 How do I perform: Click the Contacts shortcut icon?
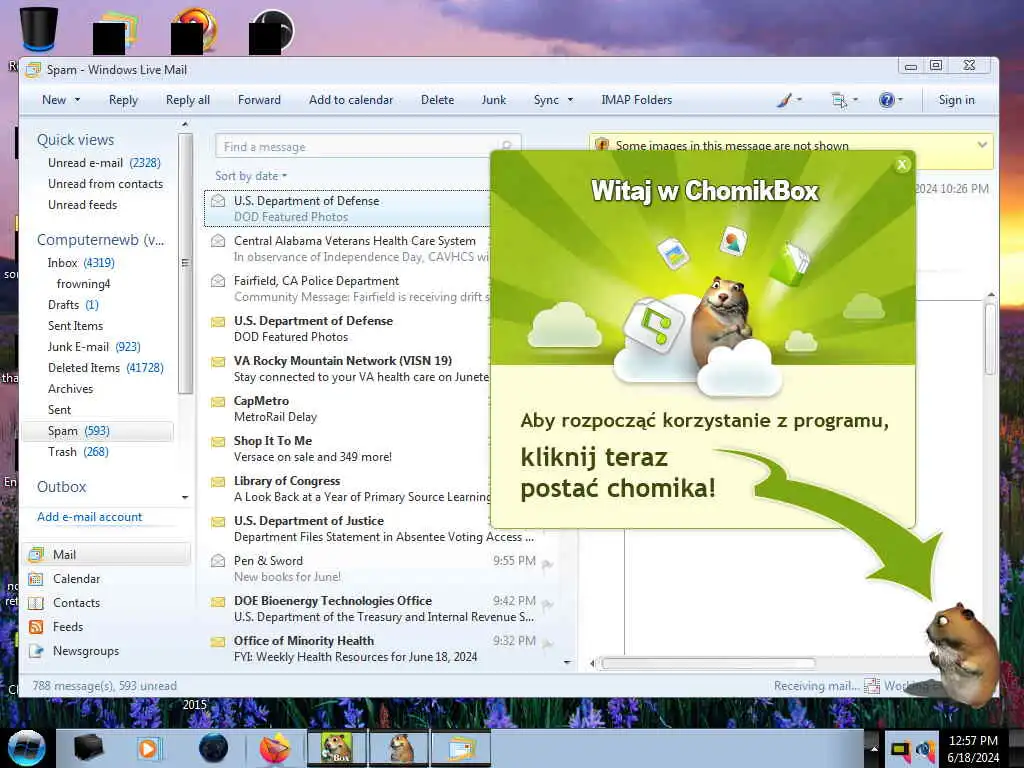pos(36,603)
